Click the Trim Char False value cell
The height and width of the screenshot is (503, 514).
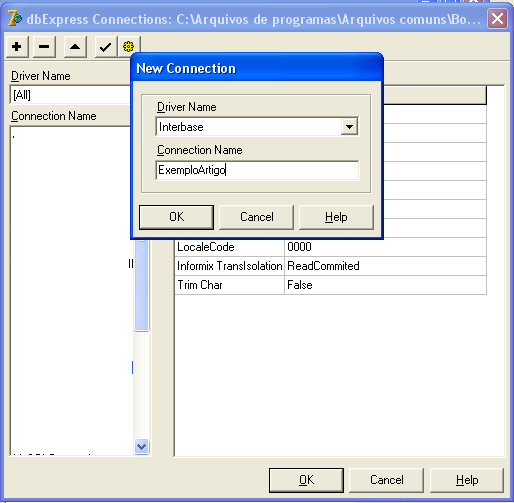(386, 285)
